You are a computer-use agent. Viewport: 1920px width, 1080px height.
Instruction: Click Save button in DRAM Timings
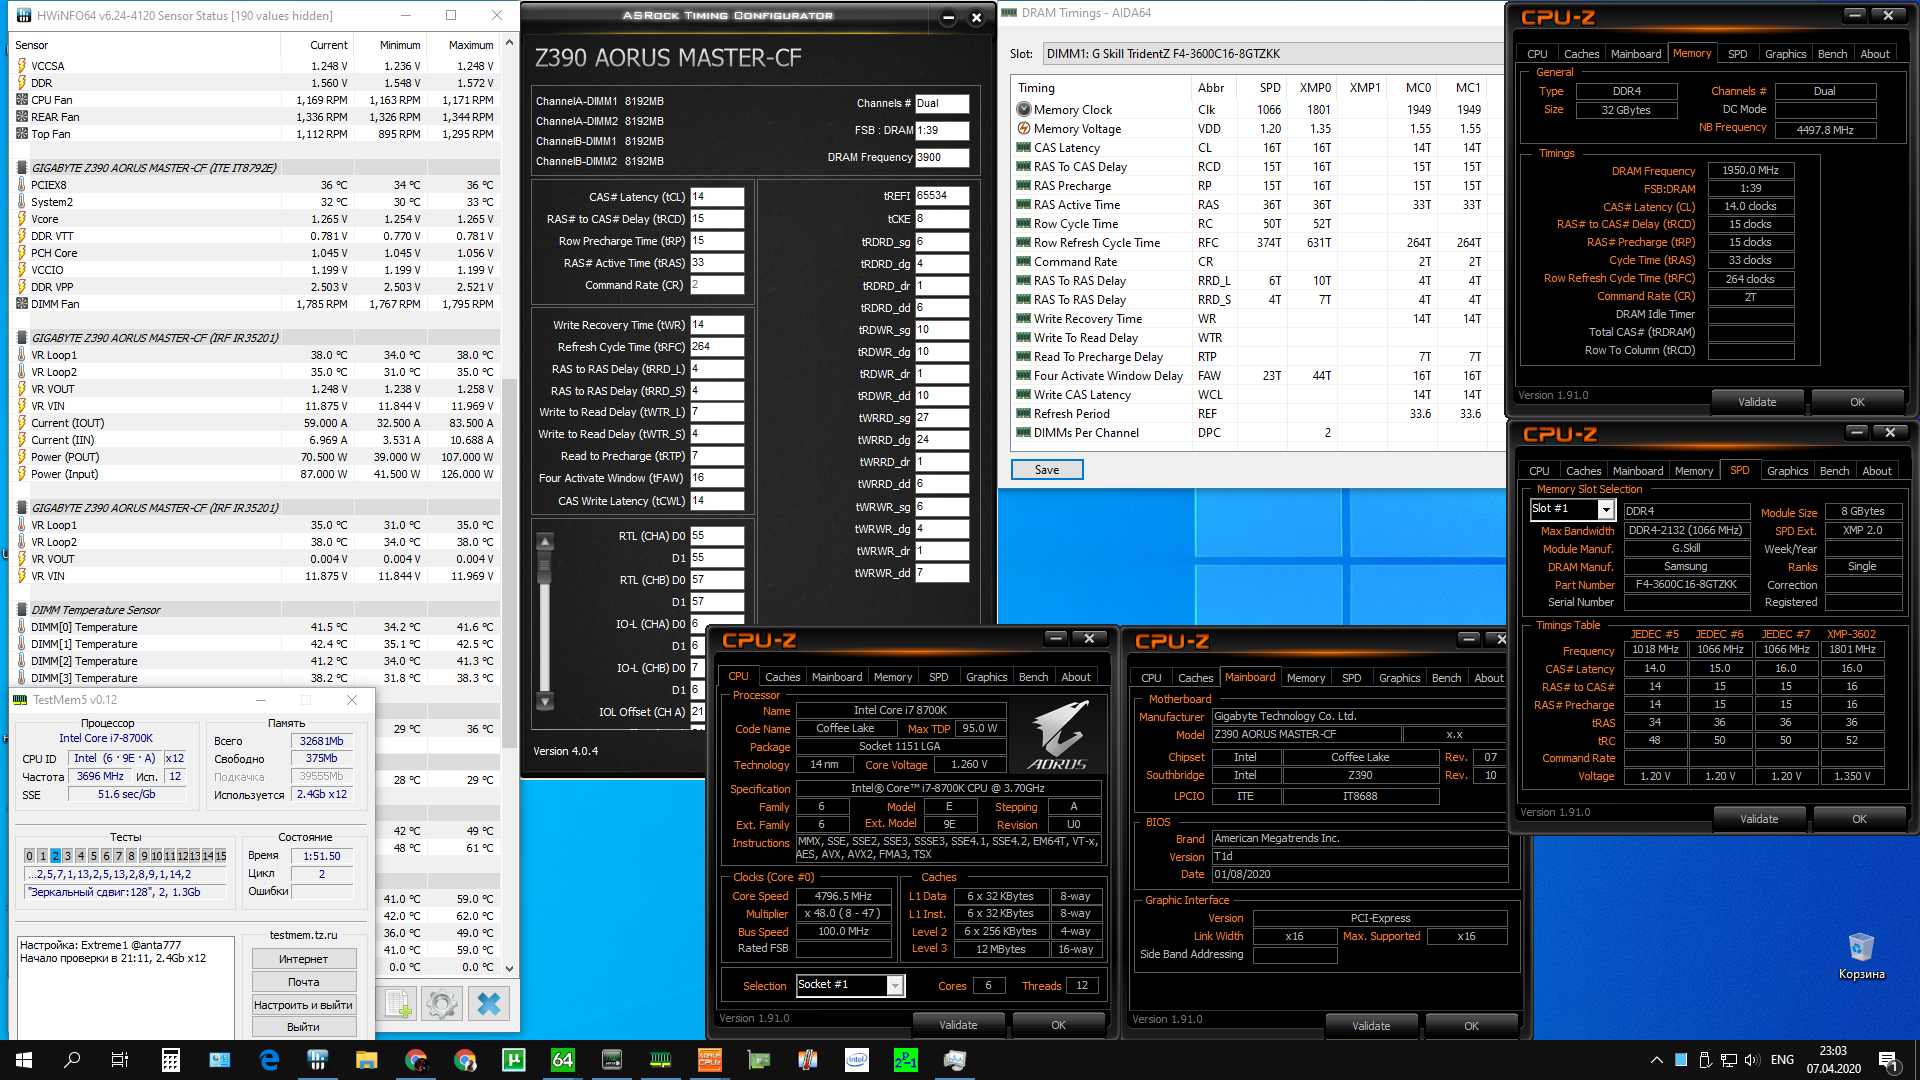(1046, 470)
